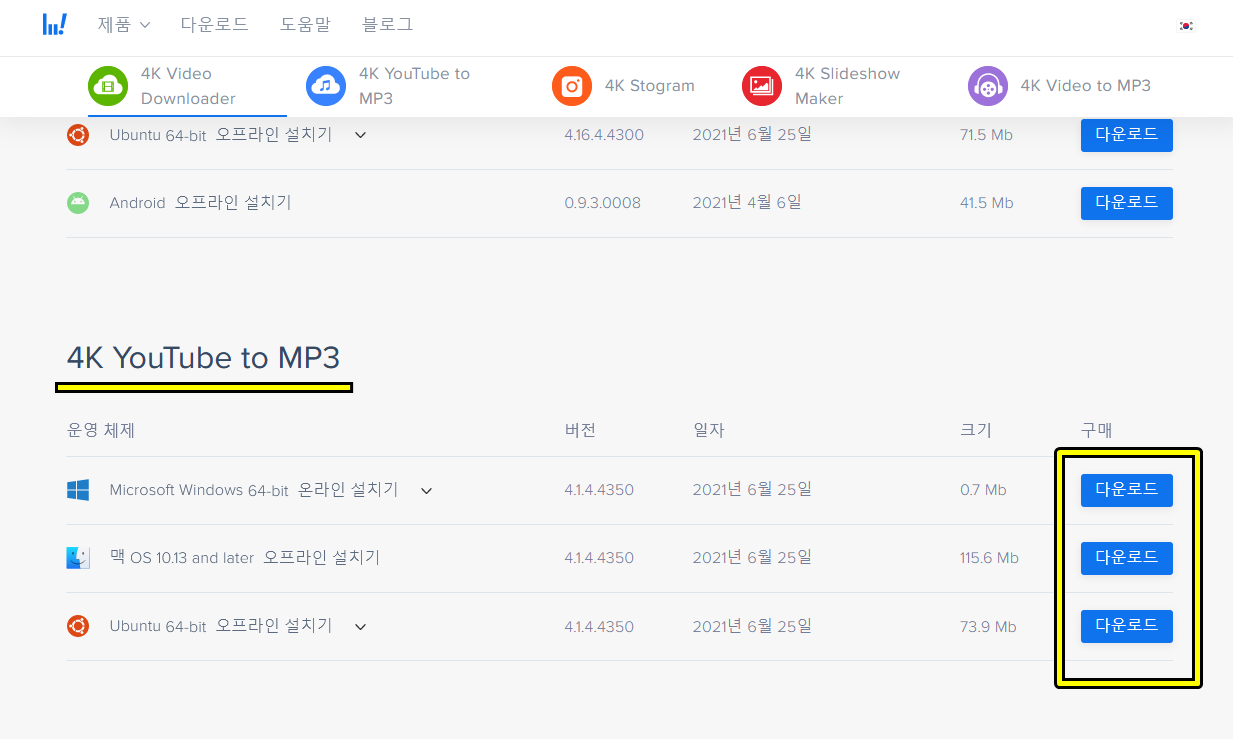This screenshot has width=1233, height=739.
Task: Click the 4K Download logo icon
Action: tap(55, 24)
